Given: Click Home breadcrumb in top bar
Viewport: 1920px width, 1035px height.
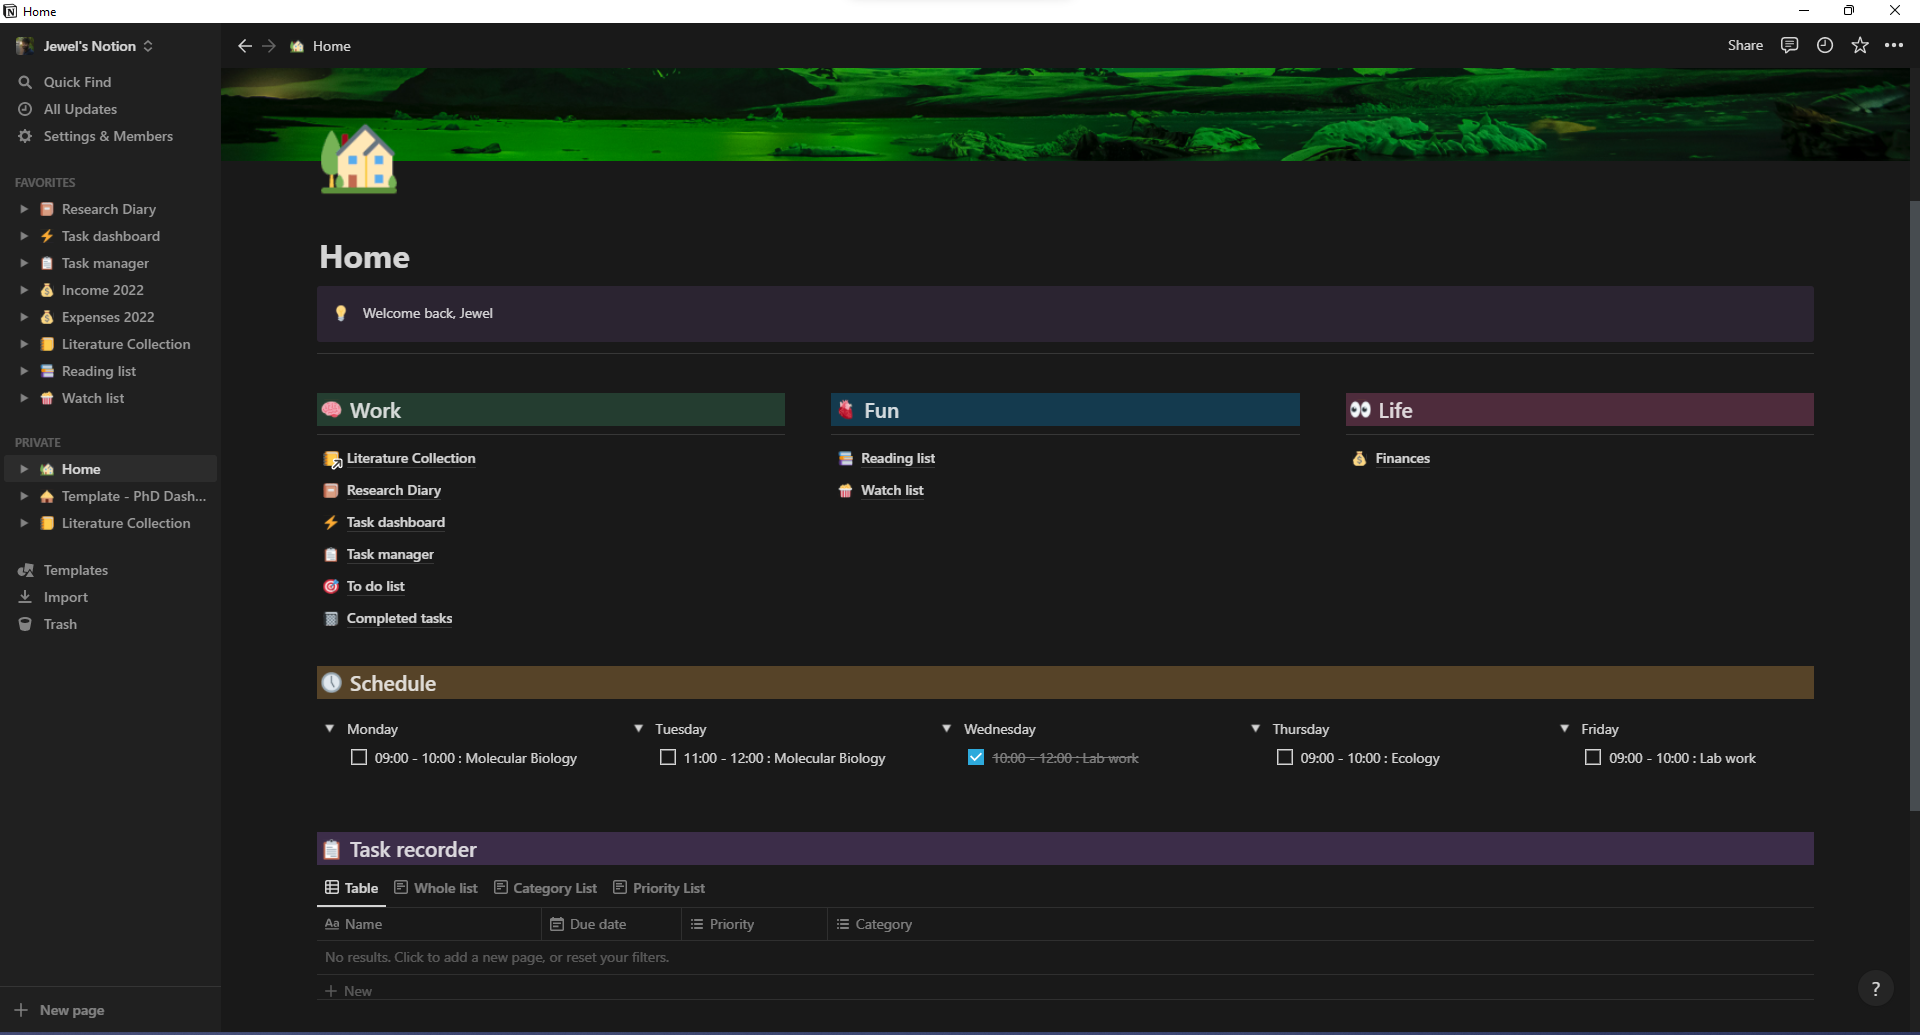Looking at the screenshot, I should [320, 46].
